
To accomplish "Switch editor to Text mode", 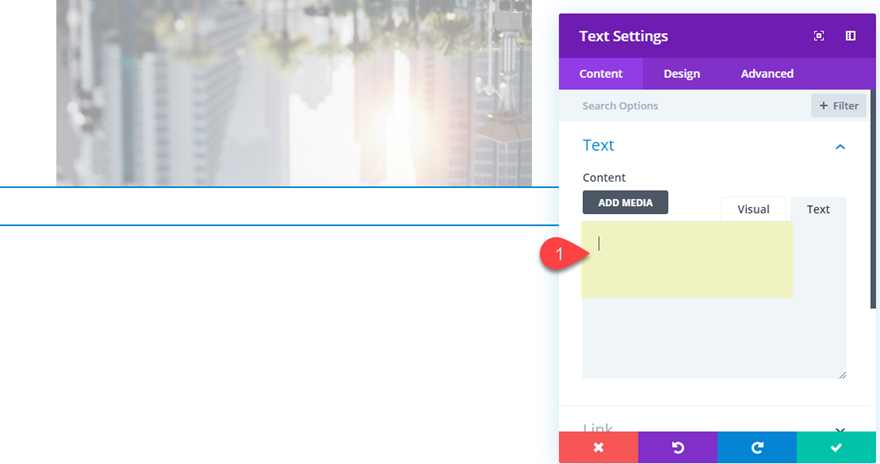I will click(x=818, y=209).
